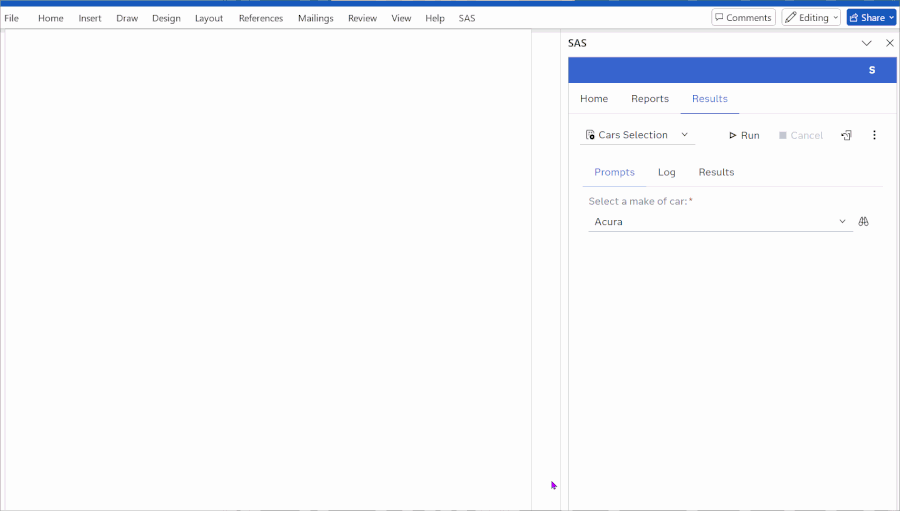
Task: Switch to the Prompts tab
Action: [x=614, y=172]
